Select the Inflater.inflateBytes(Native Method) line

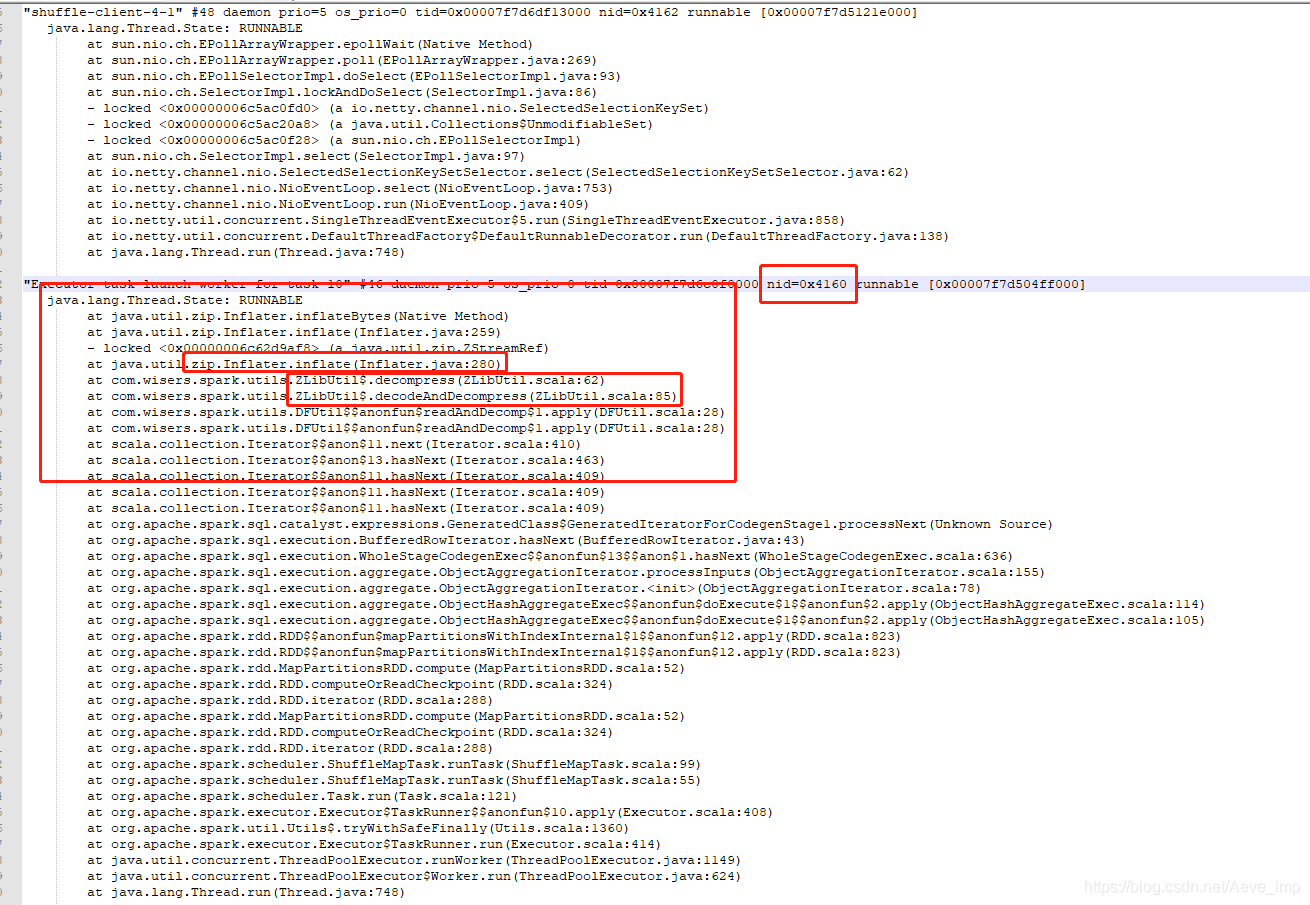pos(298,316)
